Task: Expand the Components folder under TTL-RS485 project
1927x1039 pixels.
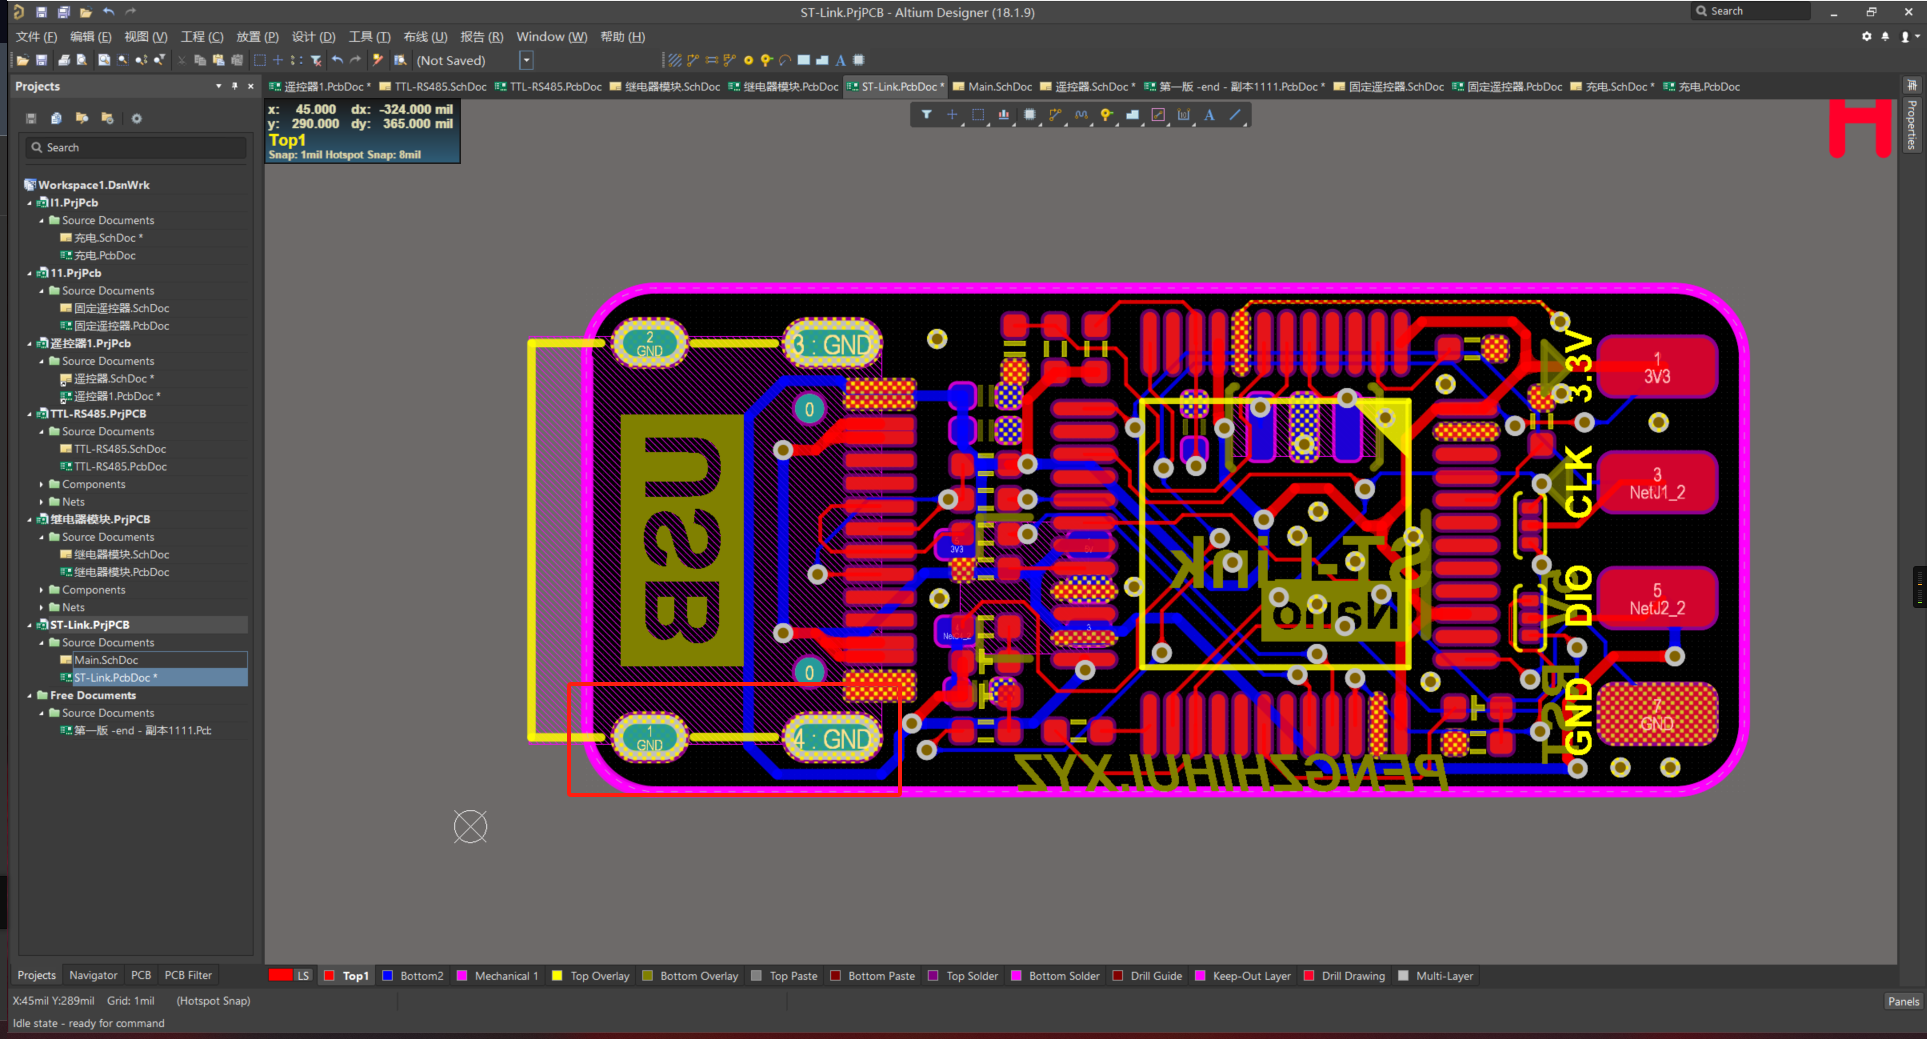Action: pyautogui.click(x=42, y=485)
